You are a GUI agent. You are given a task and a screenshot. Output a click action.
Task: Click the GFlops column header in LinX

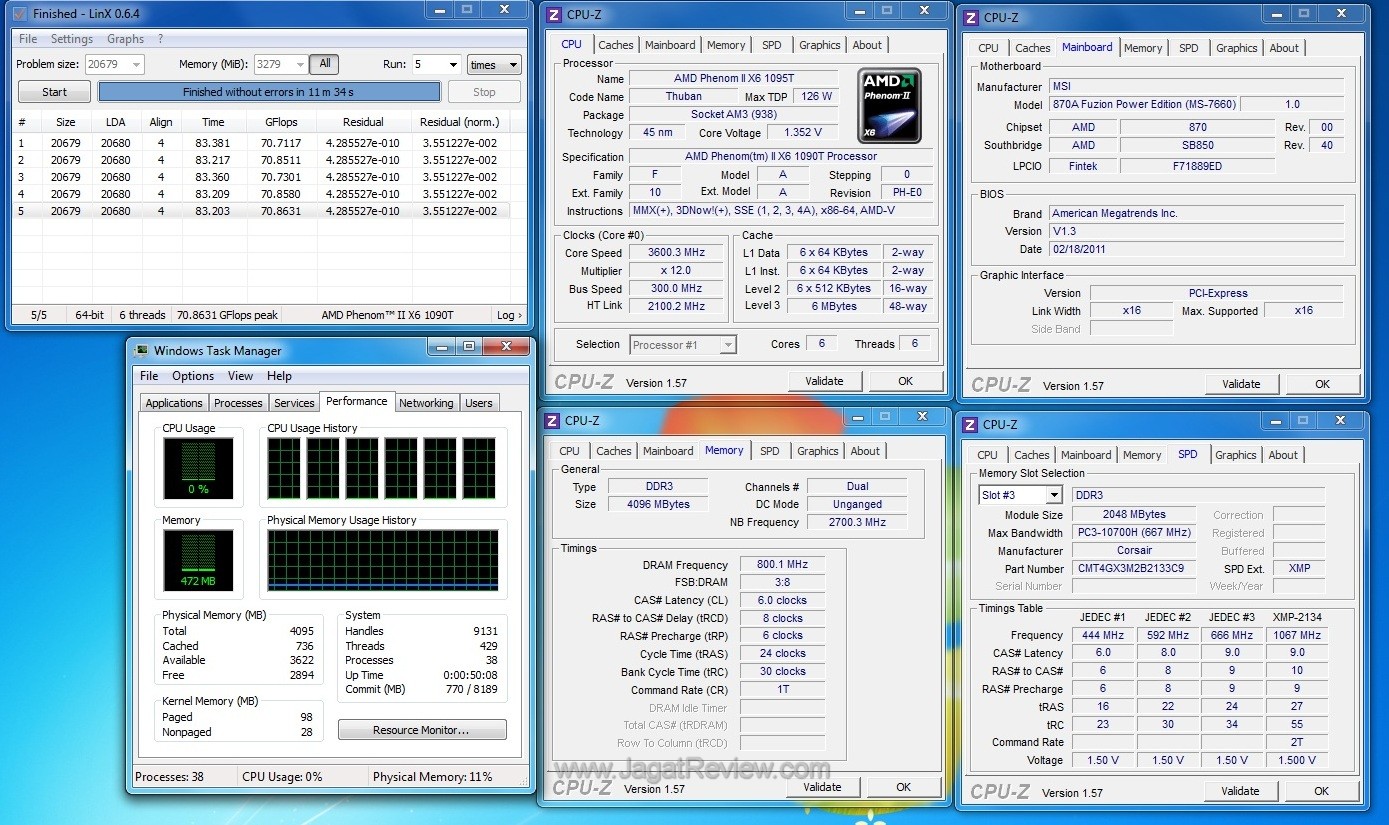(x=281, y=122)
